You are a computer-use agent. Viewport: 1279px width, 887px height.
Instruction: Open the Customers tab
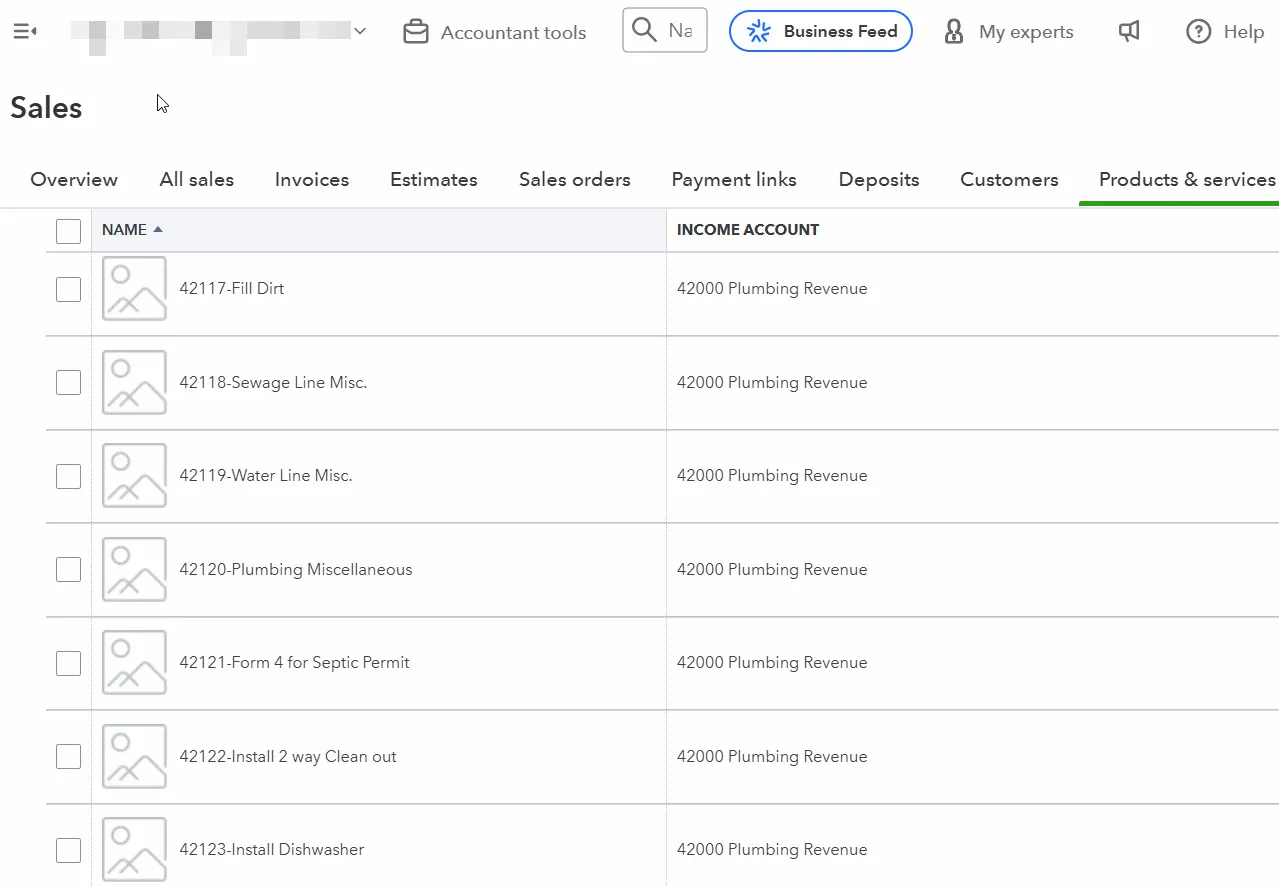pyautogui.click(x=1008, y=180)
